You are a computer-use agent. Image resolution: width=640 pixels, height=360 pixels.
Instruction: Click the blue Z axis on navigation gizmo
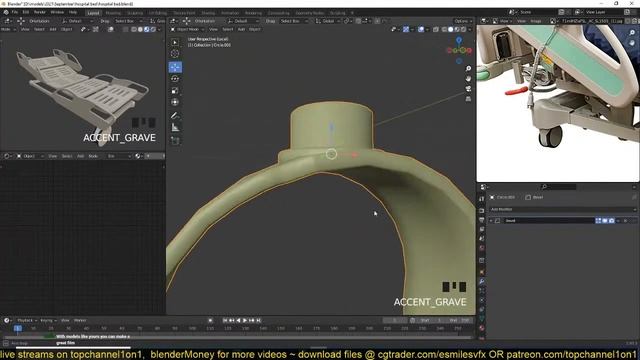pos(459,40)
